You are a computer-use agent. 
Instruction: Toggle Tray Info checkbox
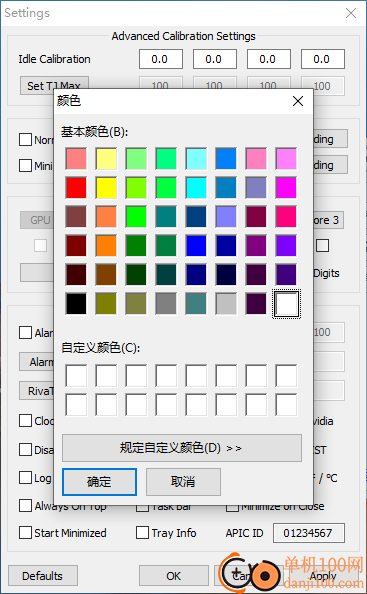142,533
